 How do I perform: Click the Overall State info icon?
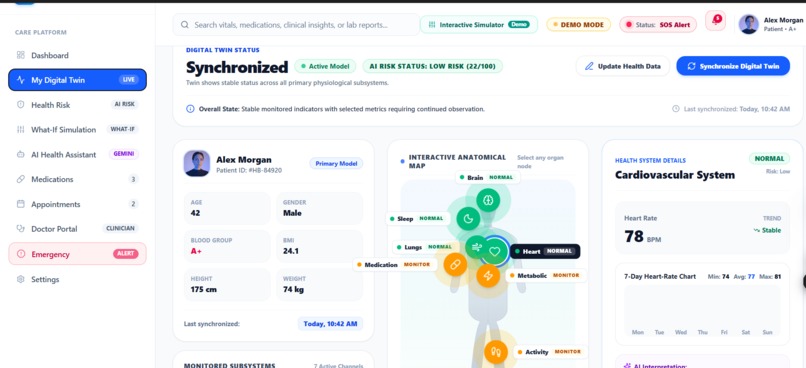190,109
